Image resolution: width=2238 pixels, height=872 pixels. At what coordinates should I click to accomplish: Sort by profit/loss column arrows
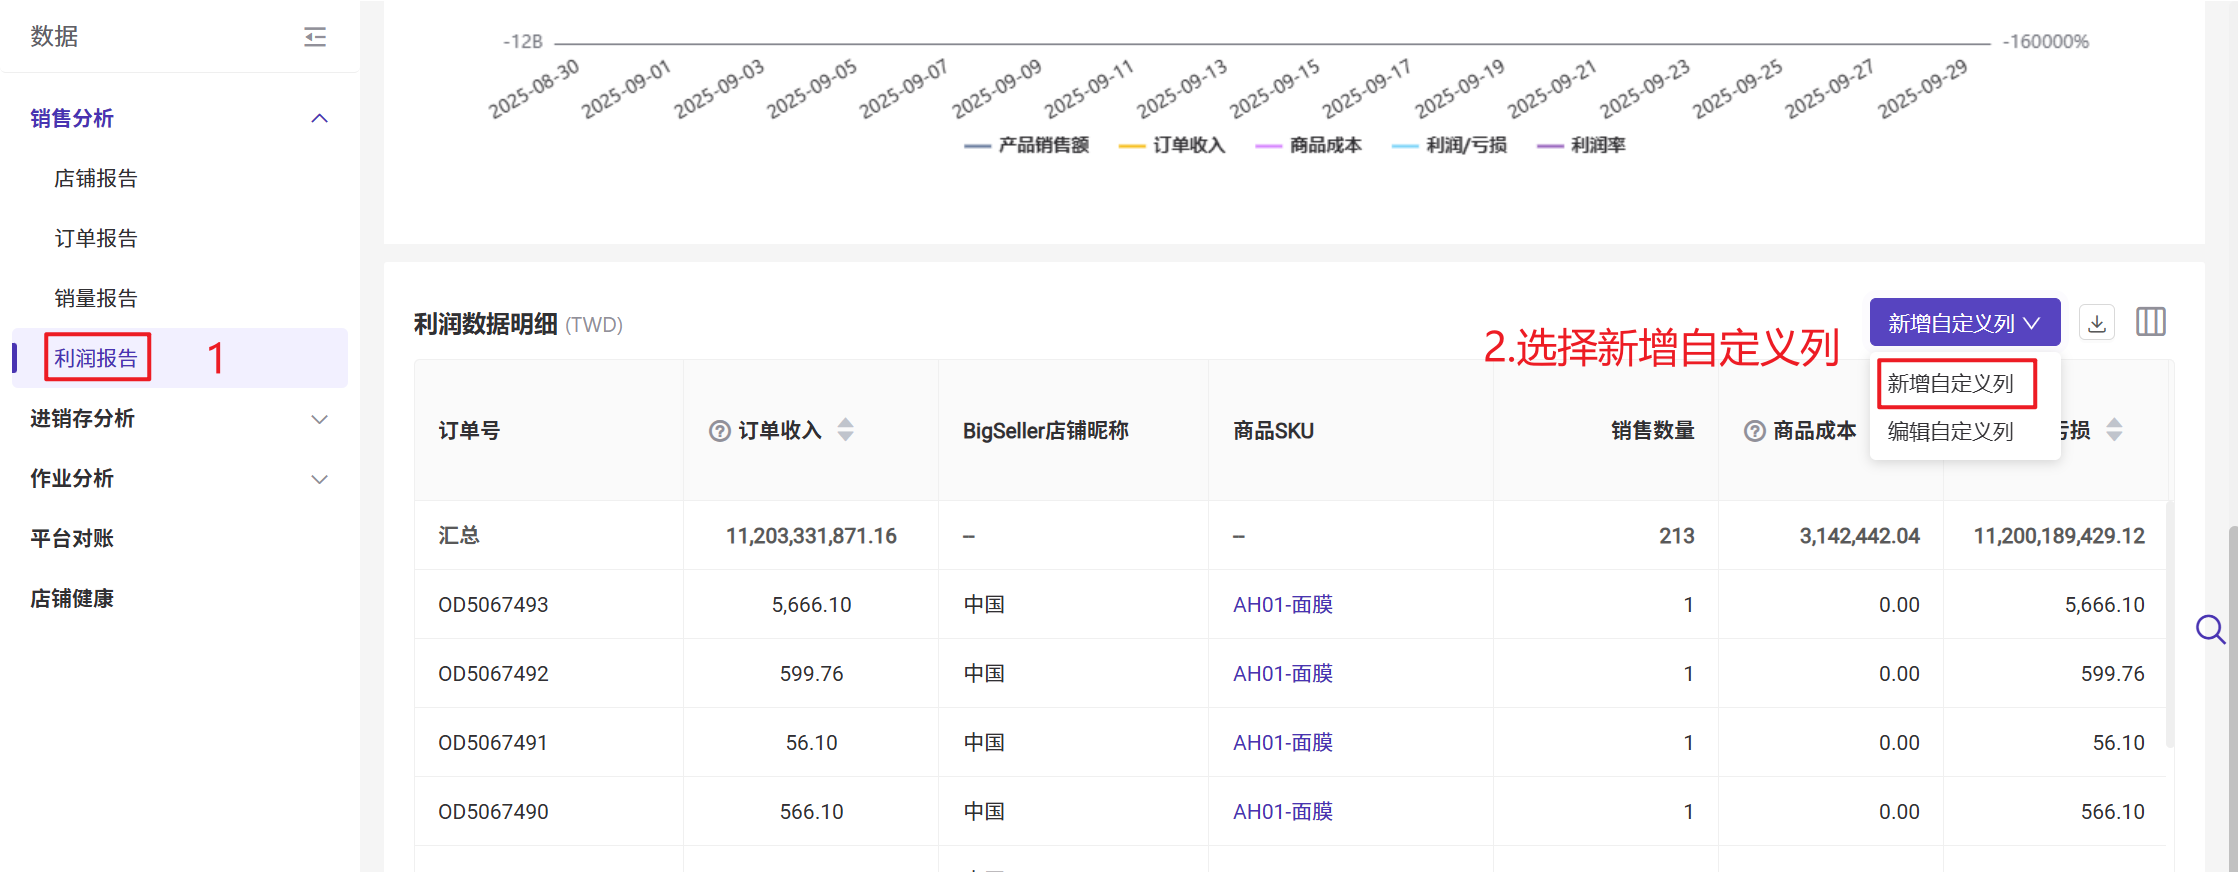click(x=2114, y=430)
